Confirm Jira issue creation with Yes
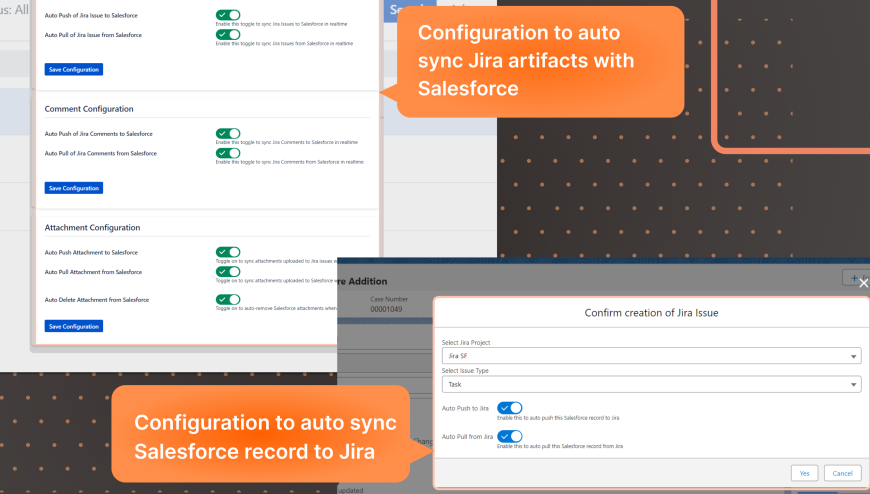The height and width of the screenshot is (494, 870). (x=804, y=472)
